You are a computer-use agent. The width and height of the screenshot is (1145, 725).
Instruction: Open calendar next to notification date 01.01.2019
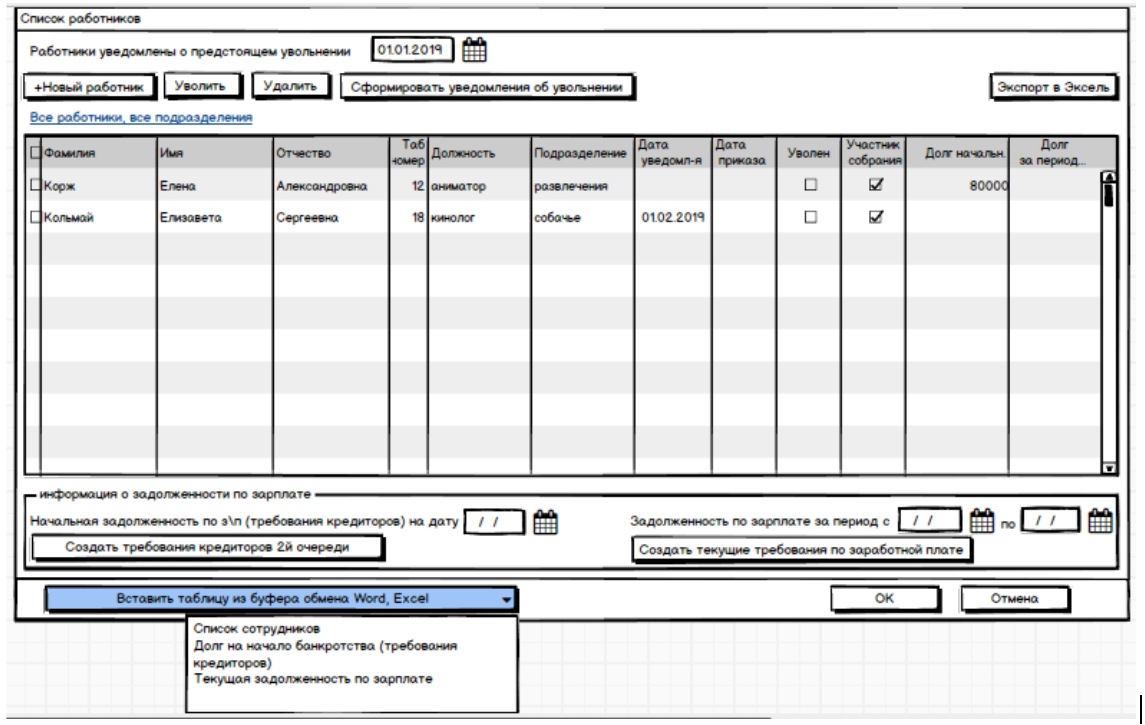coord(476,49)
